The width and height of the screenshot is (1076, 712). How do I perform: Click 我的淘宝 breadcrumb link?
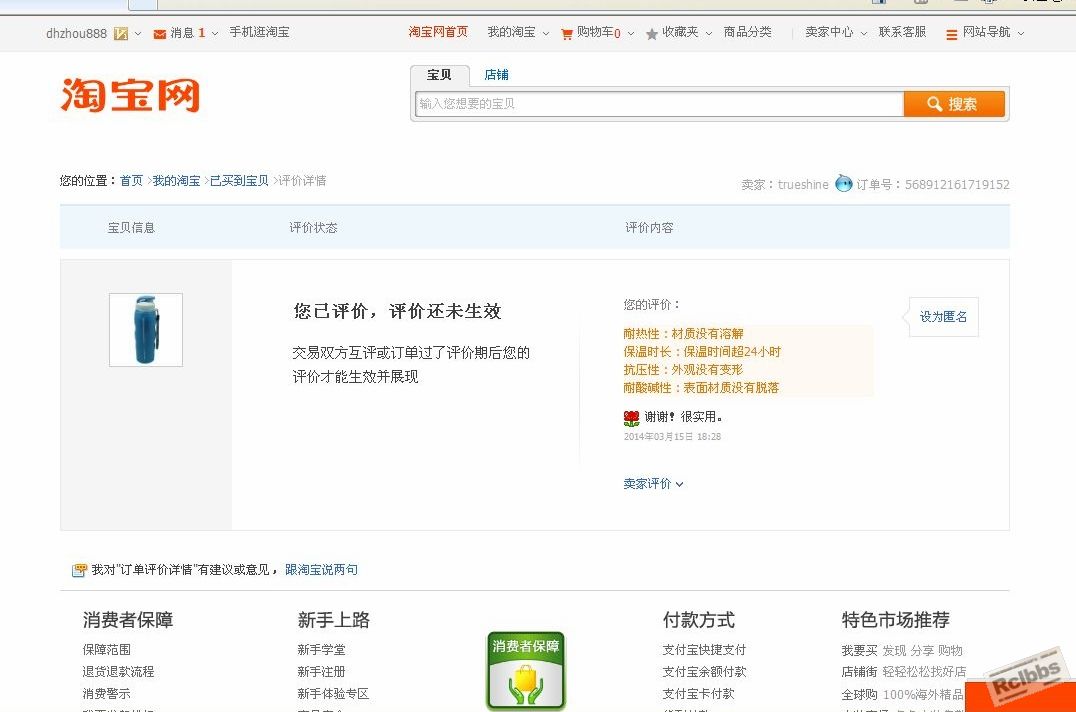coord(176,180)
